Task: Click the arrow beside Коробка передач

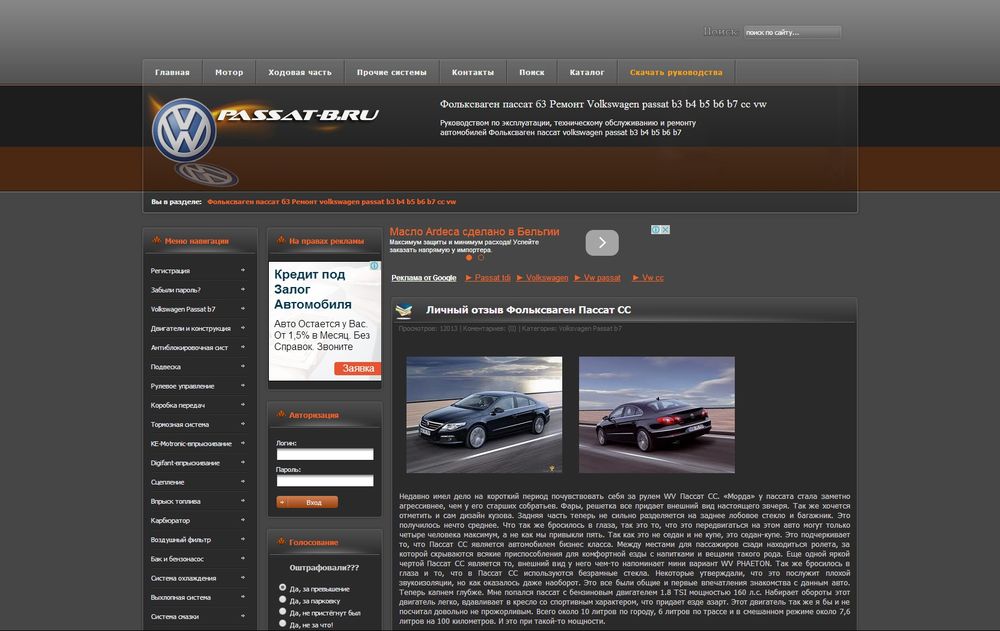Action: tap(243, 405)
